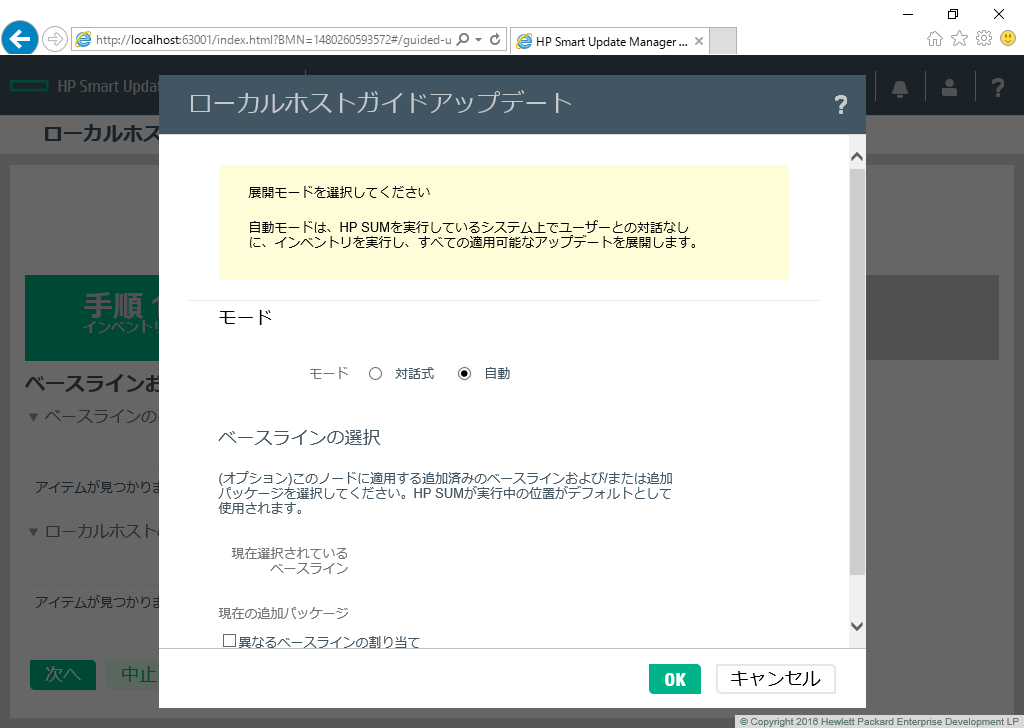
Task: Open the browser Home icon
Action: 935,39
